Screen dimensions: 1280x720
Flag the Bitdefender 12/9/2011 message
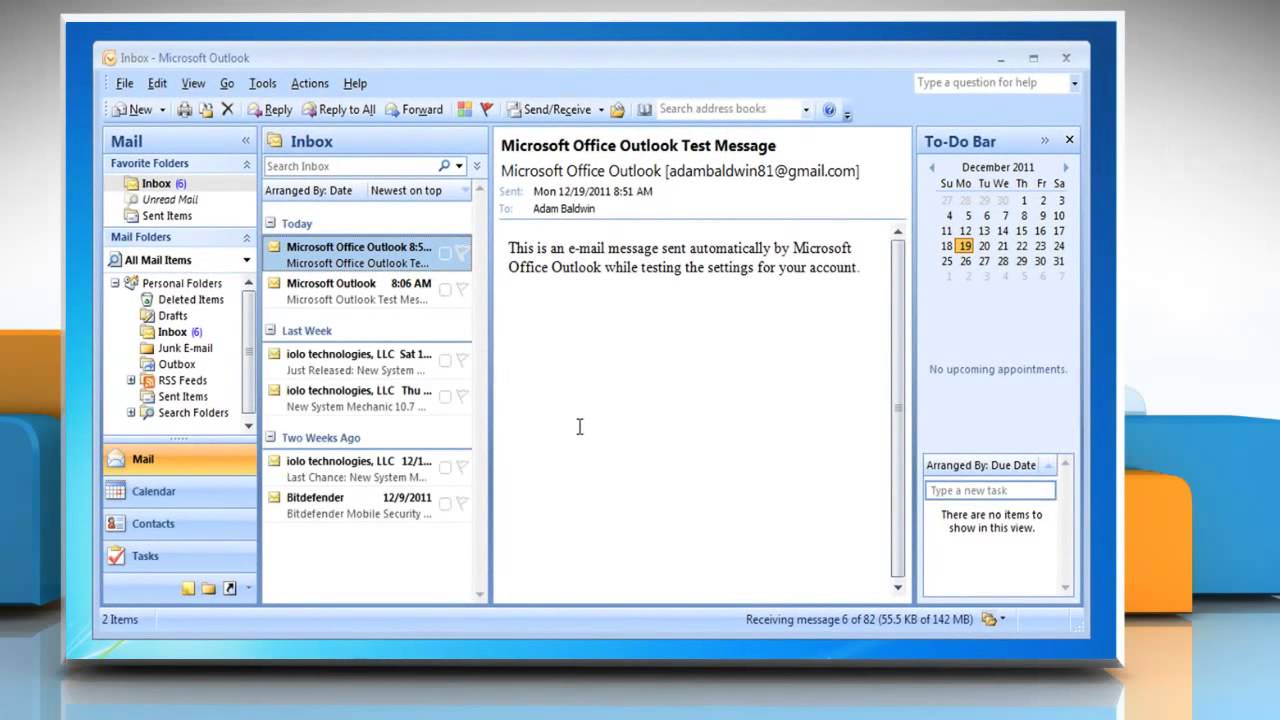[462, 504]
